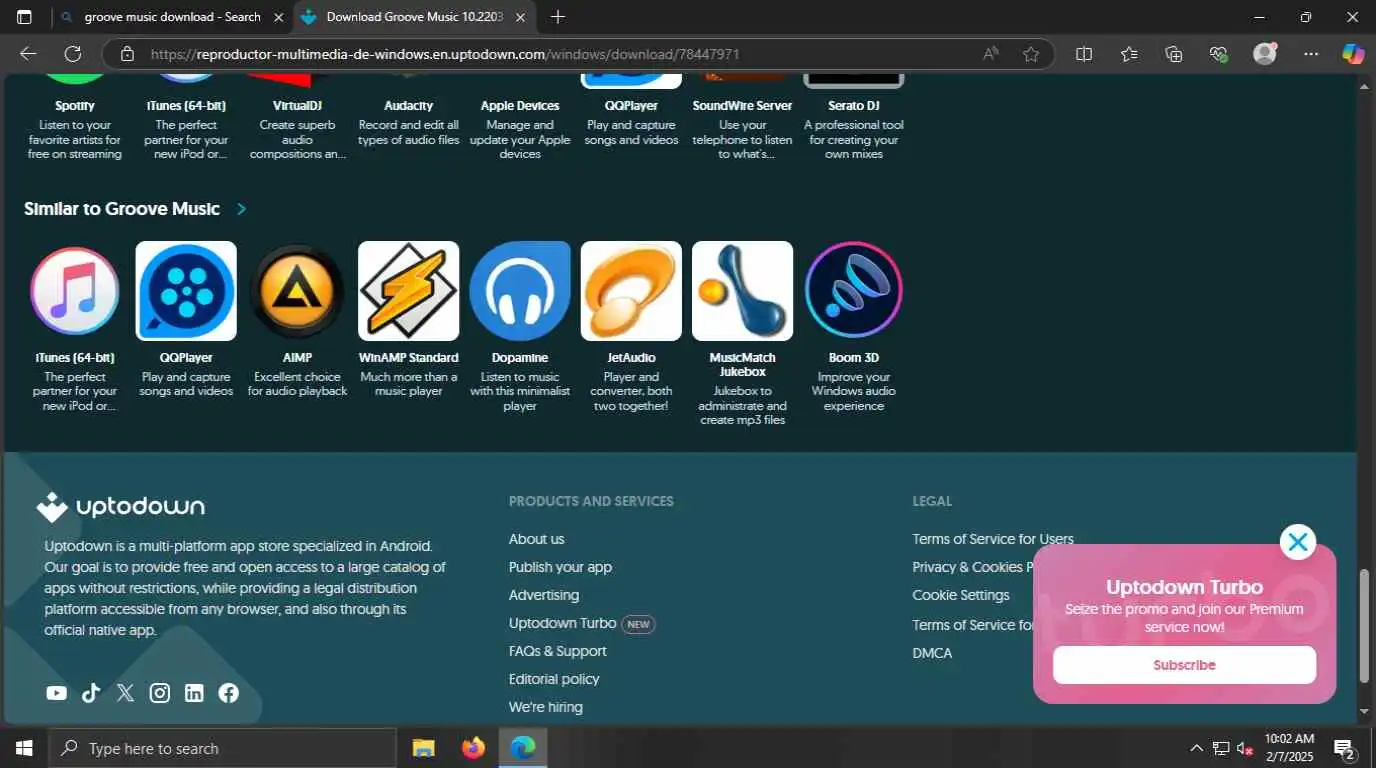Open the We're hiring link

(546, 707)
